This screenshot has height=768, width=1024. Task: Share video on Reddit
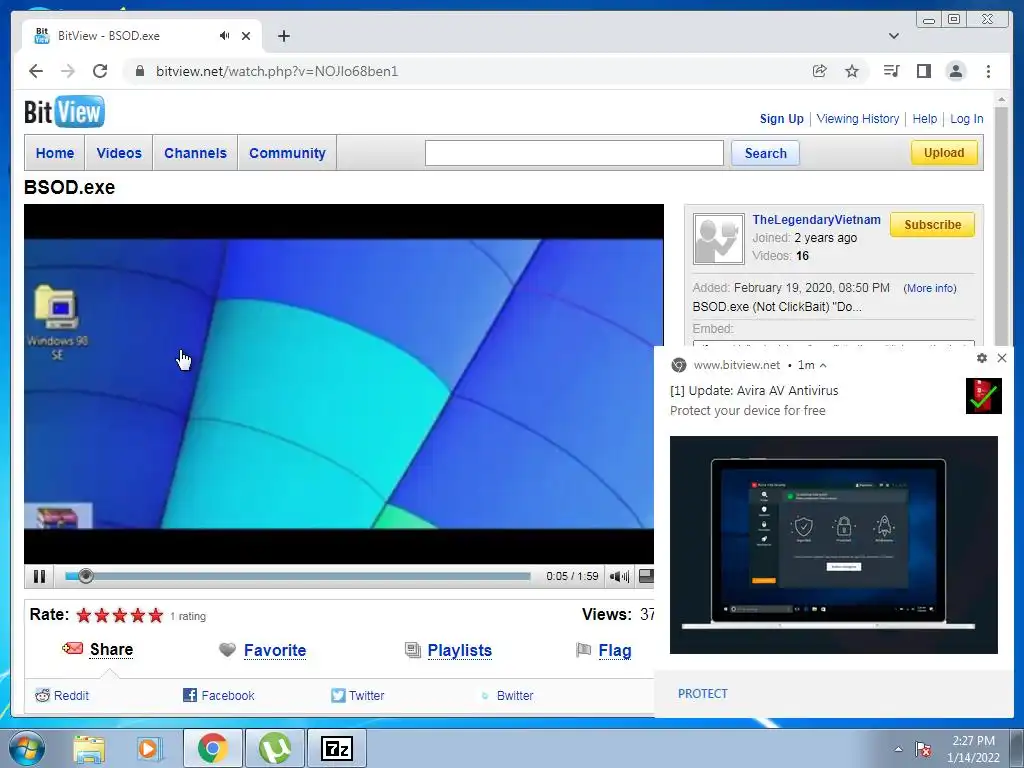62,696
